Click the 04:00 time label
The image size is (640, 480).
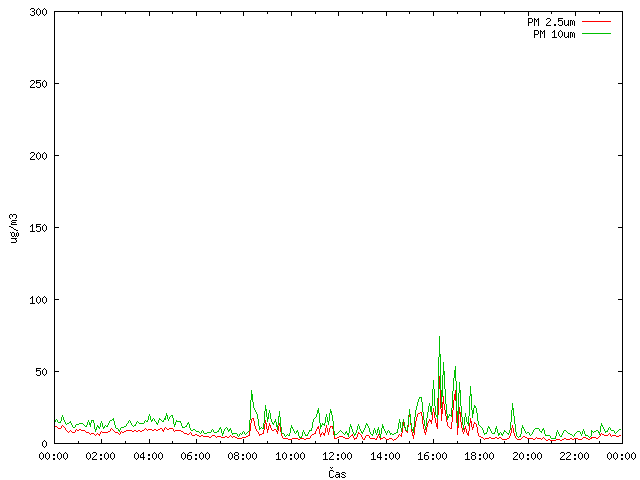pyautogui.click(x=148, y=456)
